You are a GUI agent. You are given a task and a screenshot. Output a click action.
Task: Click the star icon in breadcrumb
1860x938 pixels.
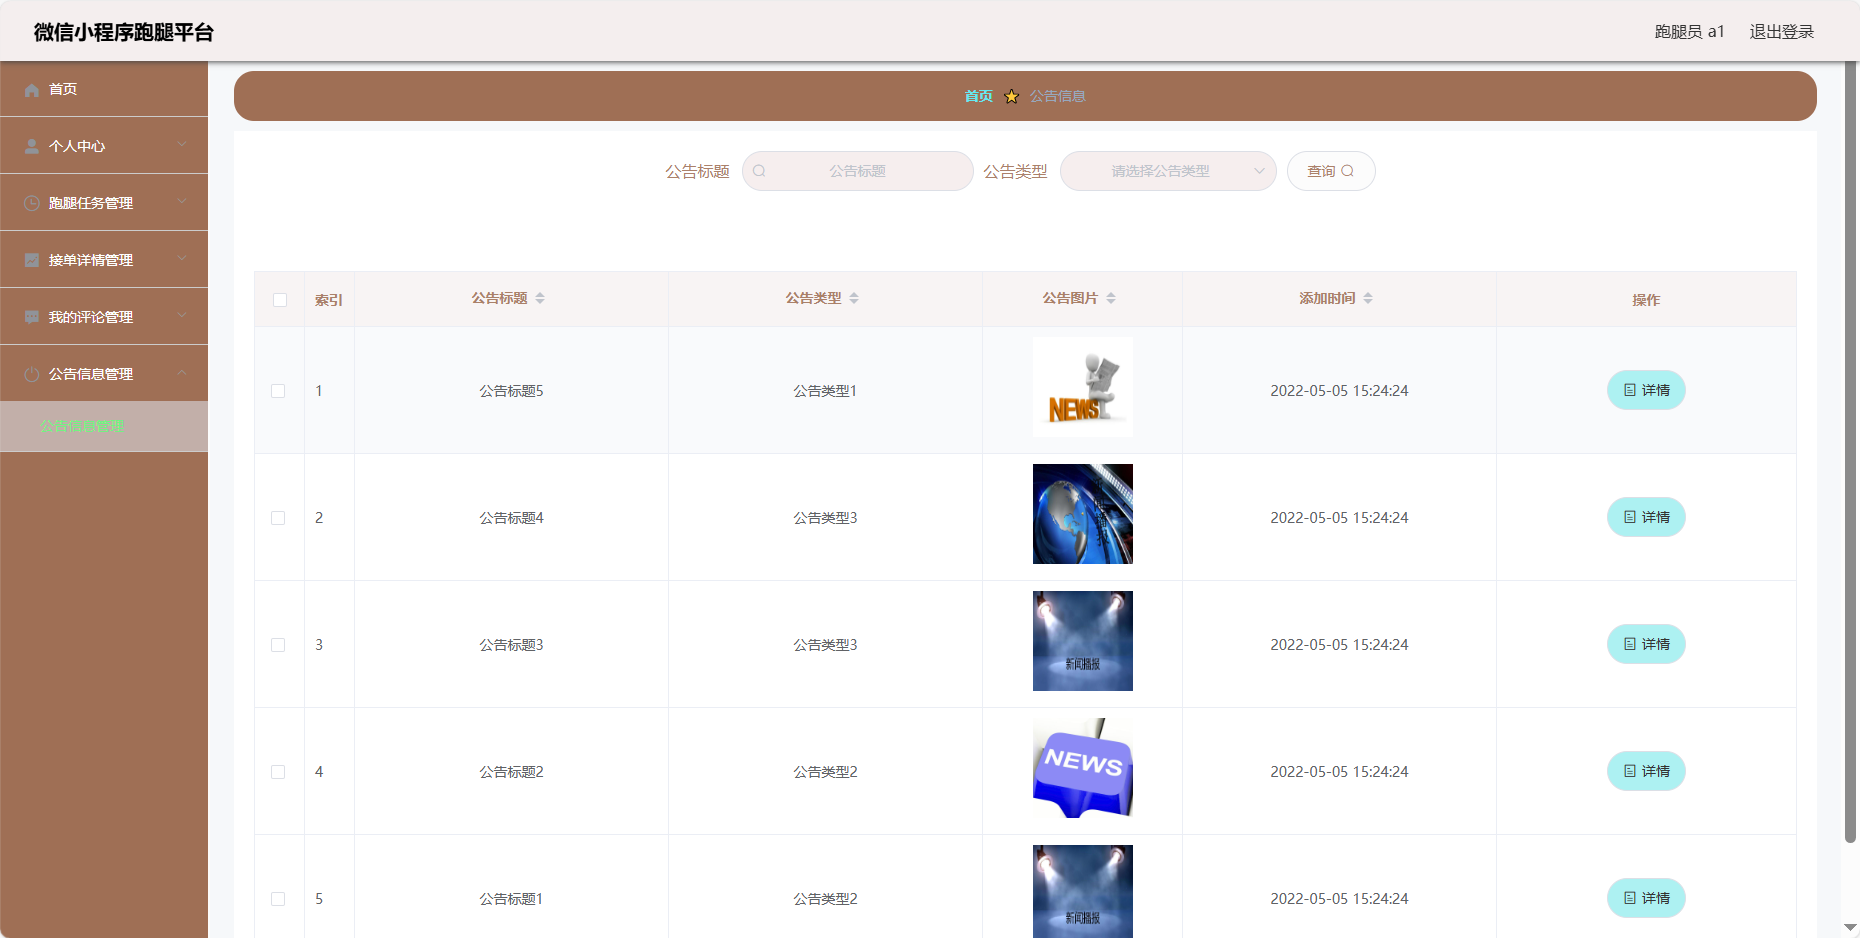point(1011,96)
